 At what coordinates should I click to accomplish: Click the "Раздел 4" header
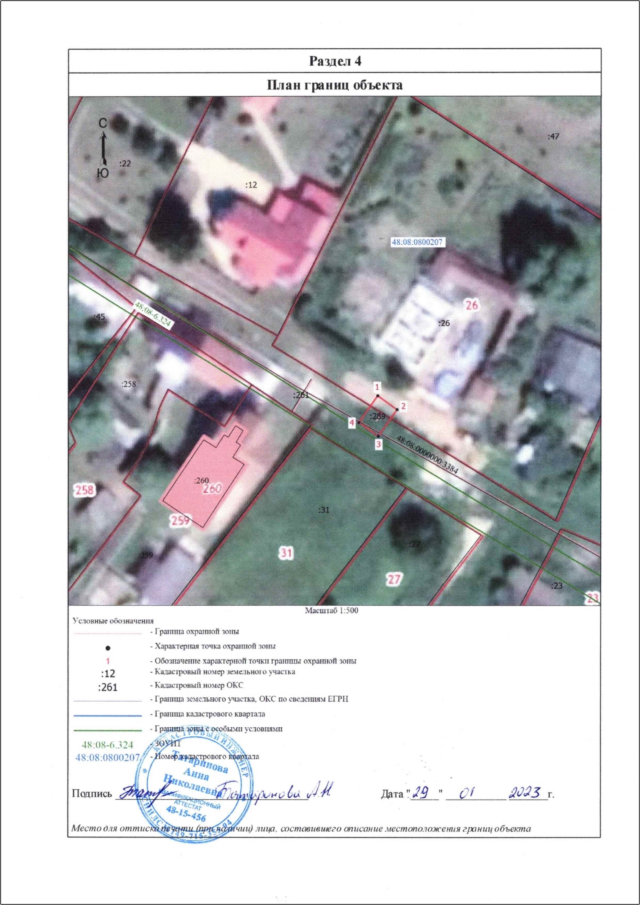pyautogui.click(x=333, y=62)
